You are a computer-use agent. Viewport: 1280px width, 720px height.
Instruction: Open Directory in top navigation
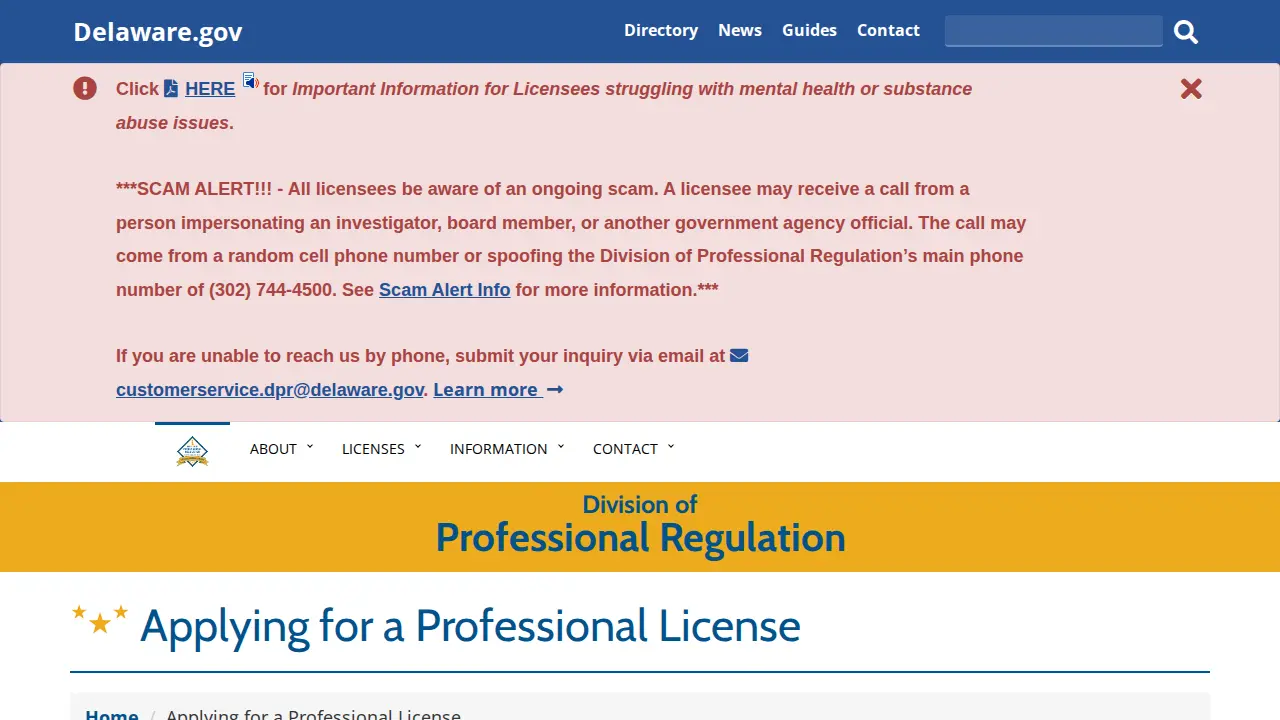click(661, 30)
